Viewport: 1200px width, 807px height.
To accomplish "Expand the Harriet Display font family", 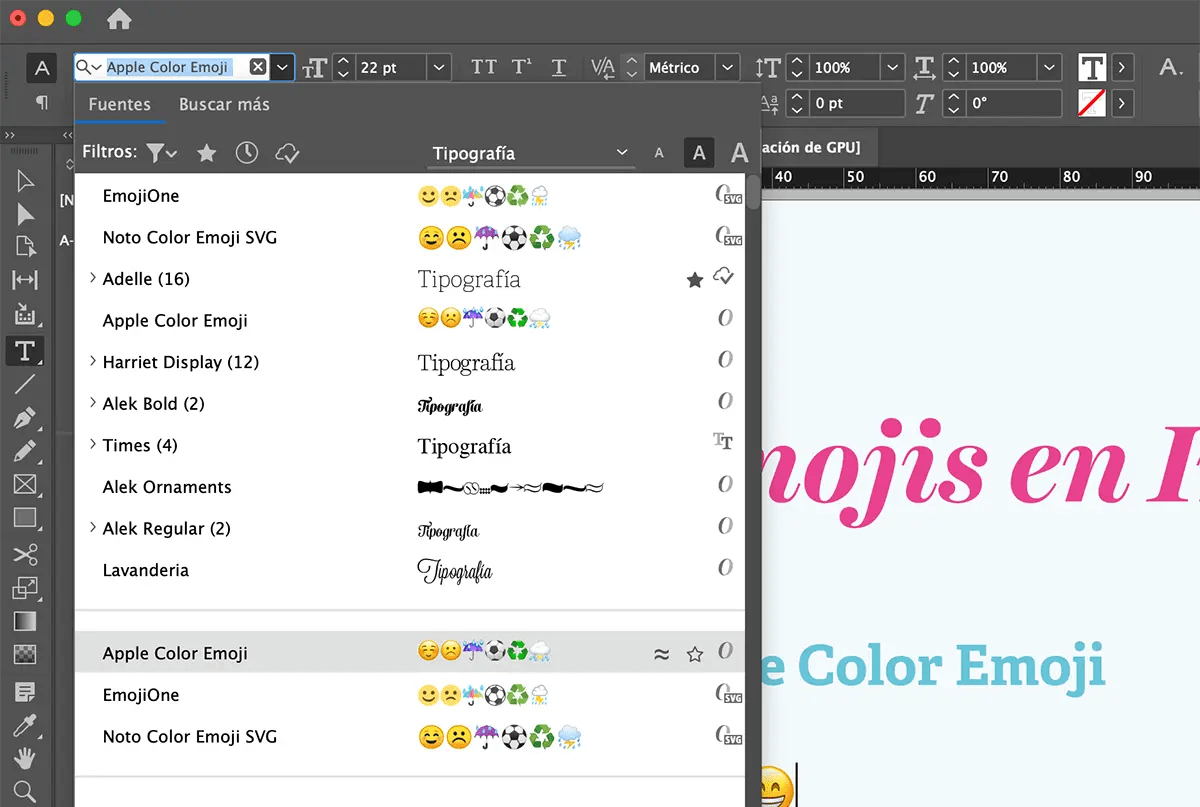I will pos(92,362).
